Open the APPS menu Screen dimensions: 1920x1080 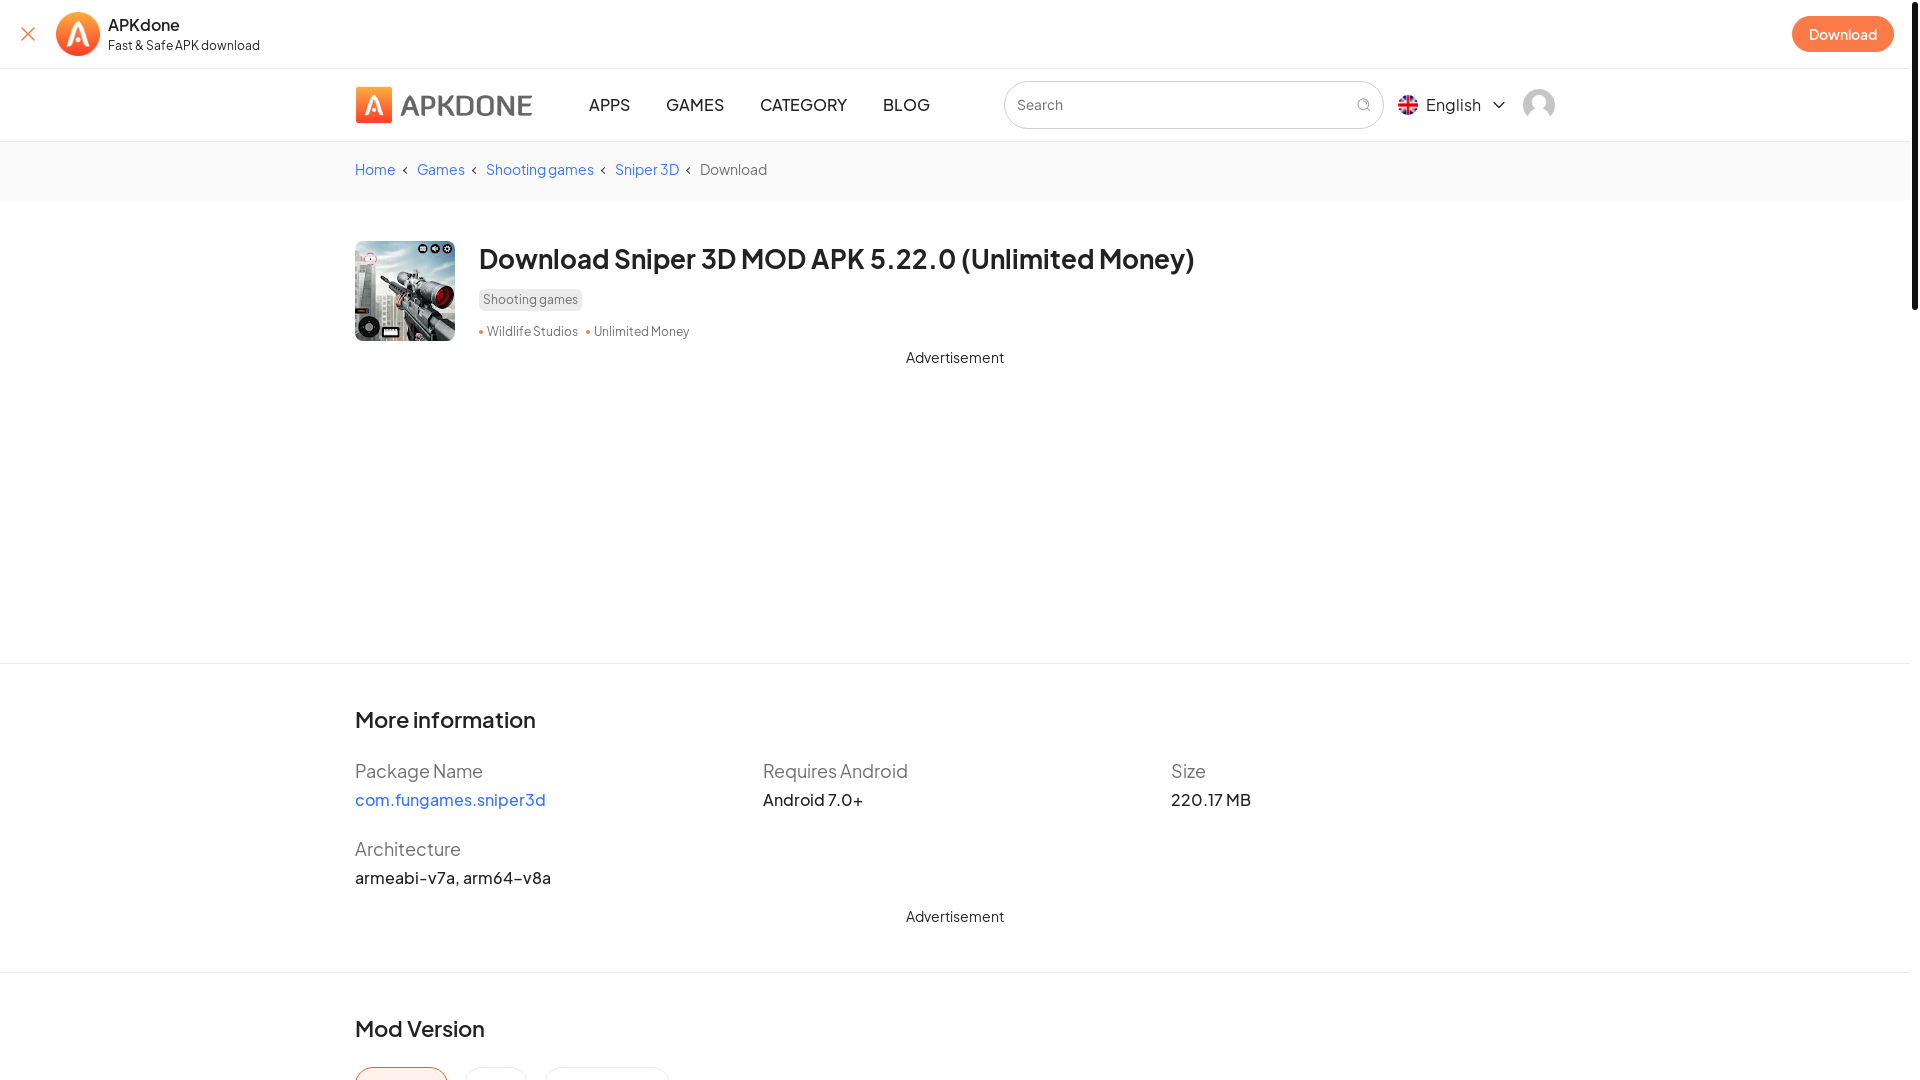pos(609,105)
